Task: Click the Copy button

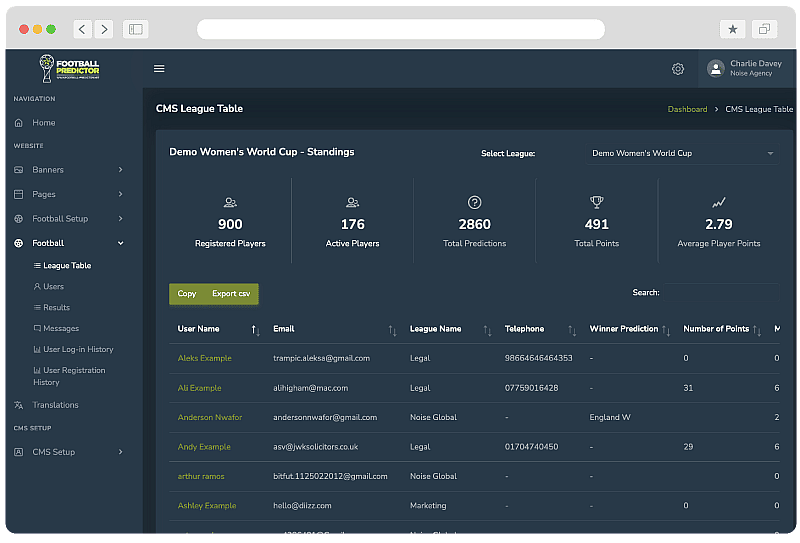Action: tap(187, 293)
